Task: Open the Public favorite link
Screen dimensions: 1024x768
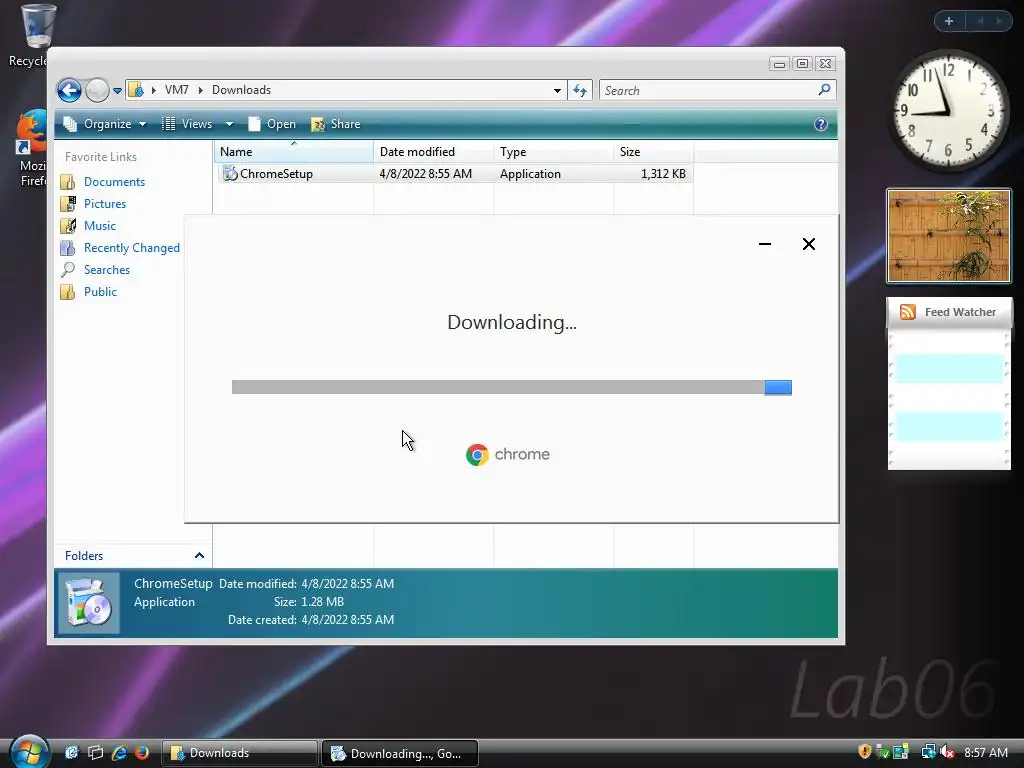Action: (100, 292)
